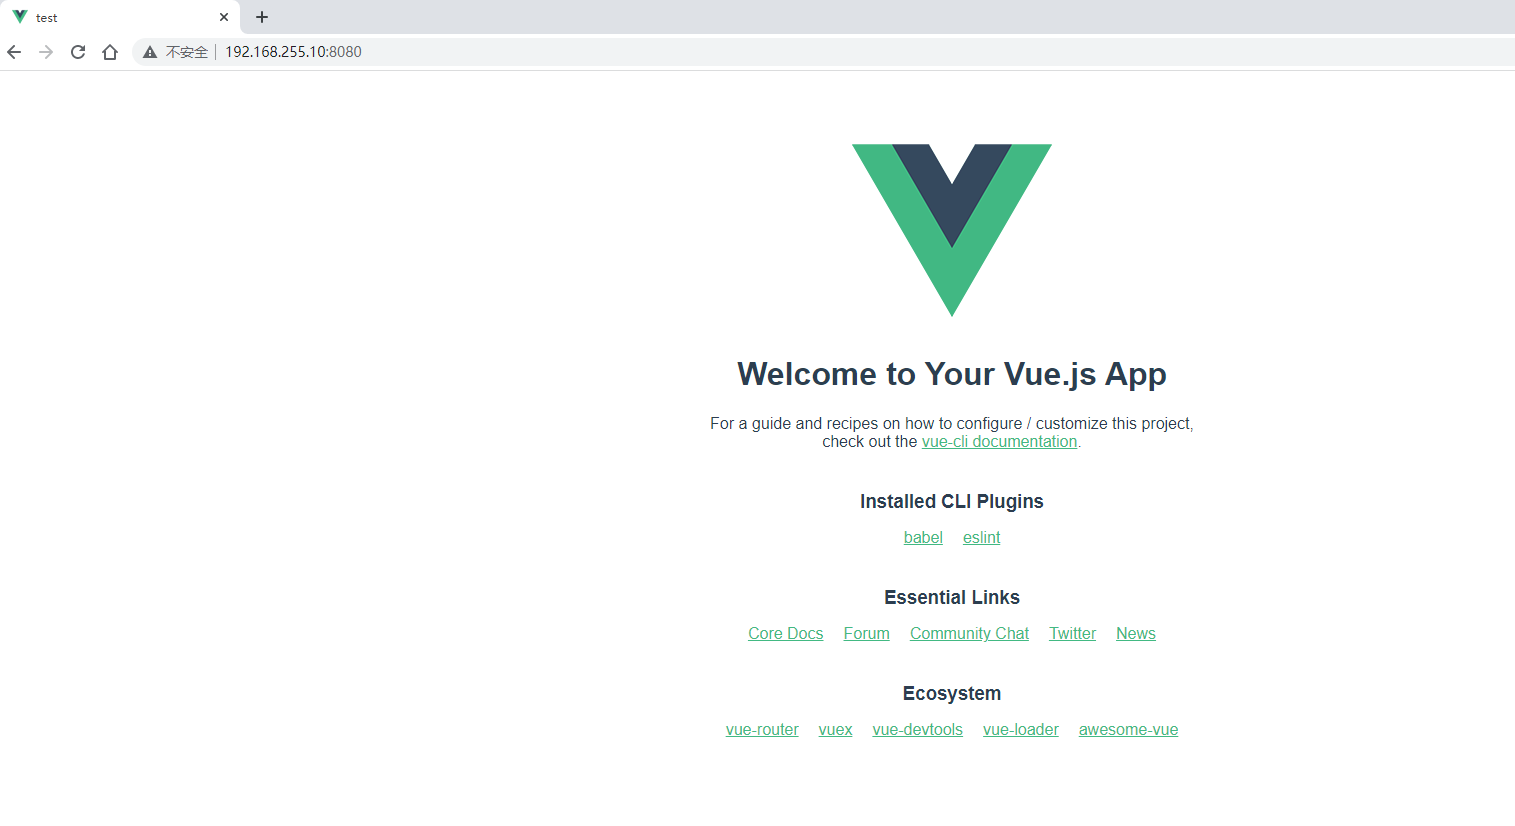
Task: Follow the Twitter link
Action: click(1072, 634)
